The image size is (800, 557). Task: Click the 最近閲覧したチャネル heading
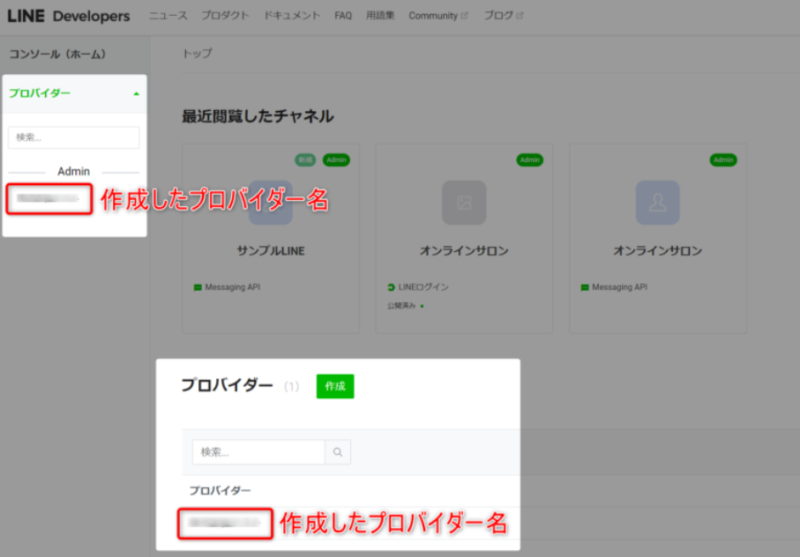258,116
